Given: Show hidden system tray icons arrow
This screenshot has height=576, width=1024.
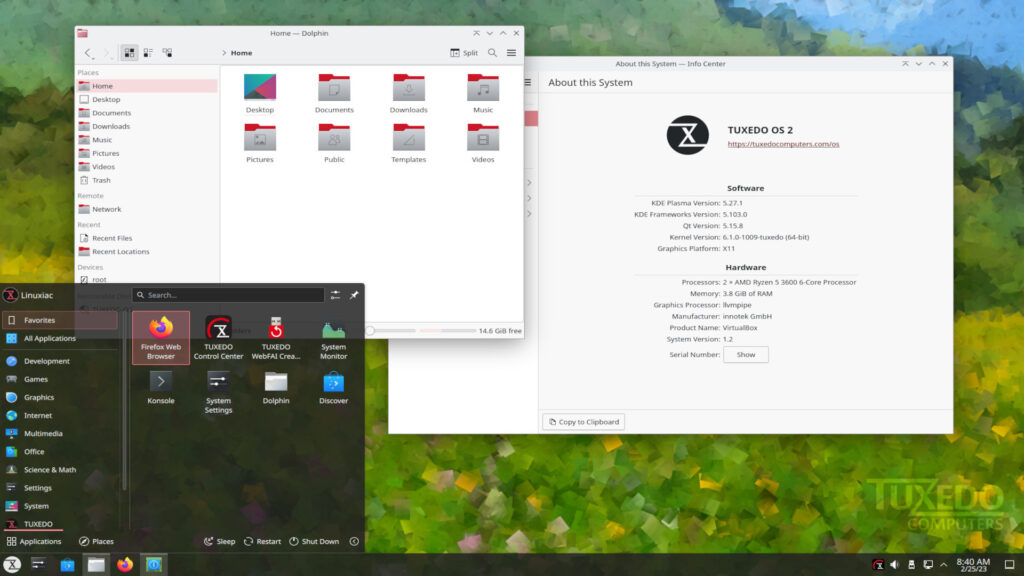Looking at the screenshot, I should [945, 565].
